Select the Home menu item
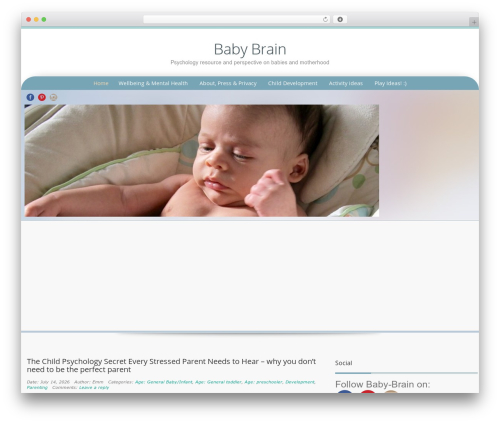Screen dimensions: 500x423 coord(101,83)
